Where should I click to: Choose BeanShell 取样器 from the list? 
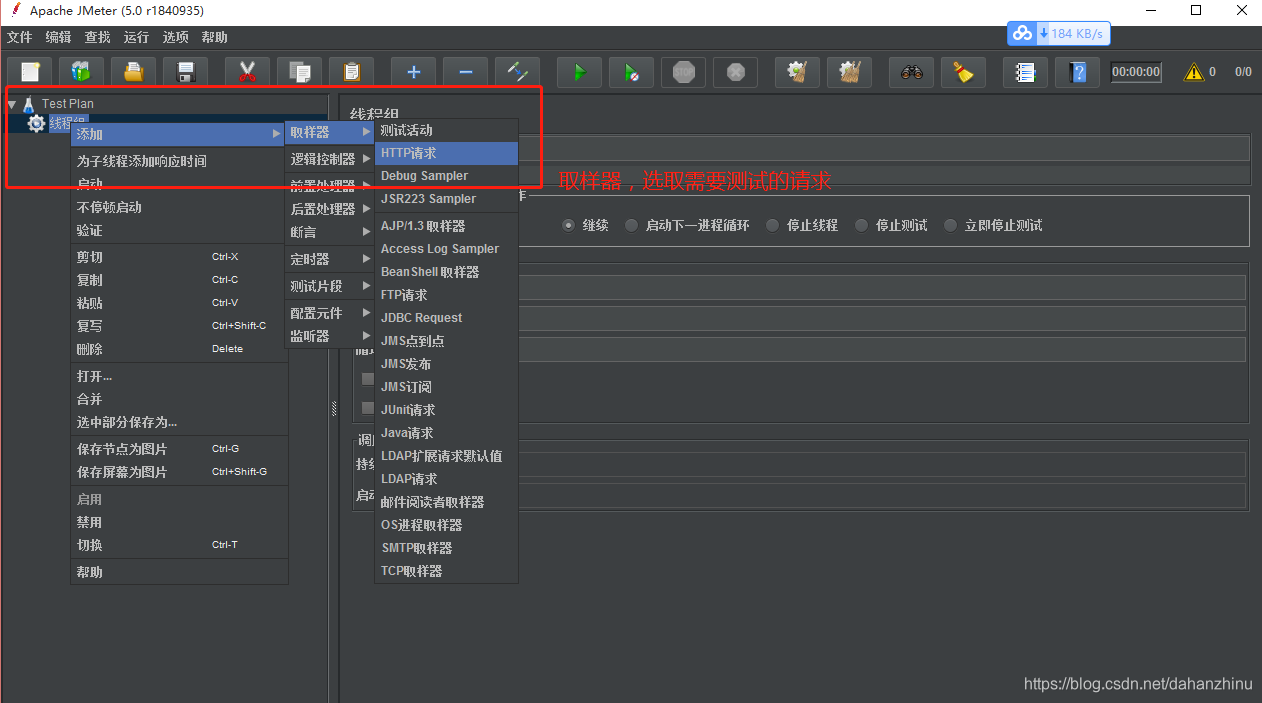[x=446, y=272]
